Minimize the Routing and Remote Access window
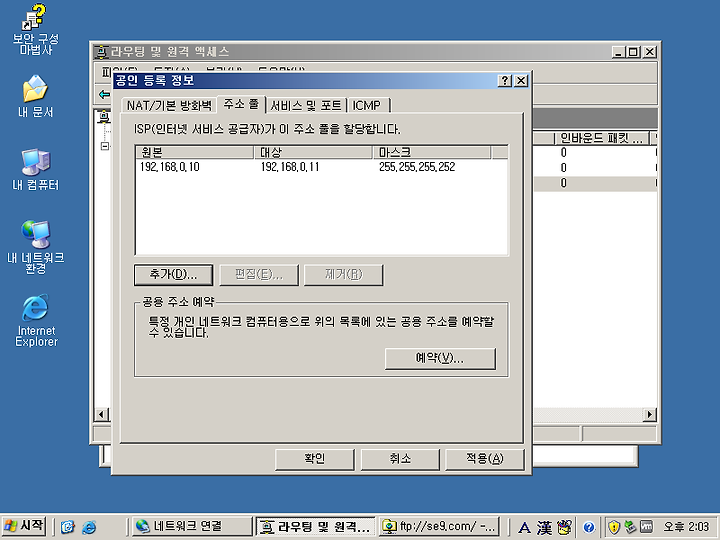The height and width of the screenshot is (540, 720). [619, 52]
